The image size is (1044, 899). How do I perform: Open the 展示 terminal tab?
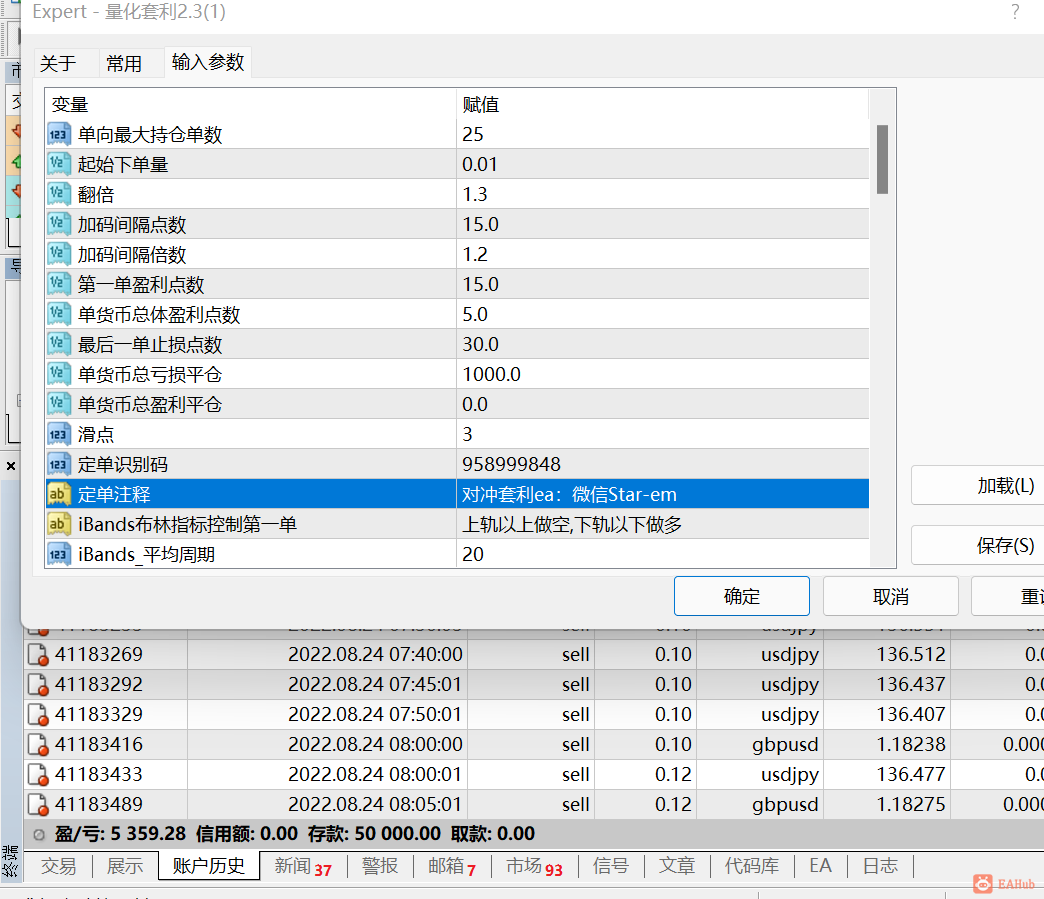click(125, 866)
